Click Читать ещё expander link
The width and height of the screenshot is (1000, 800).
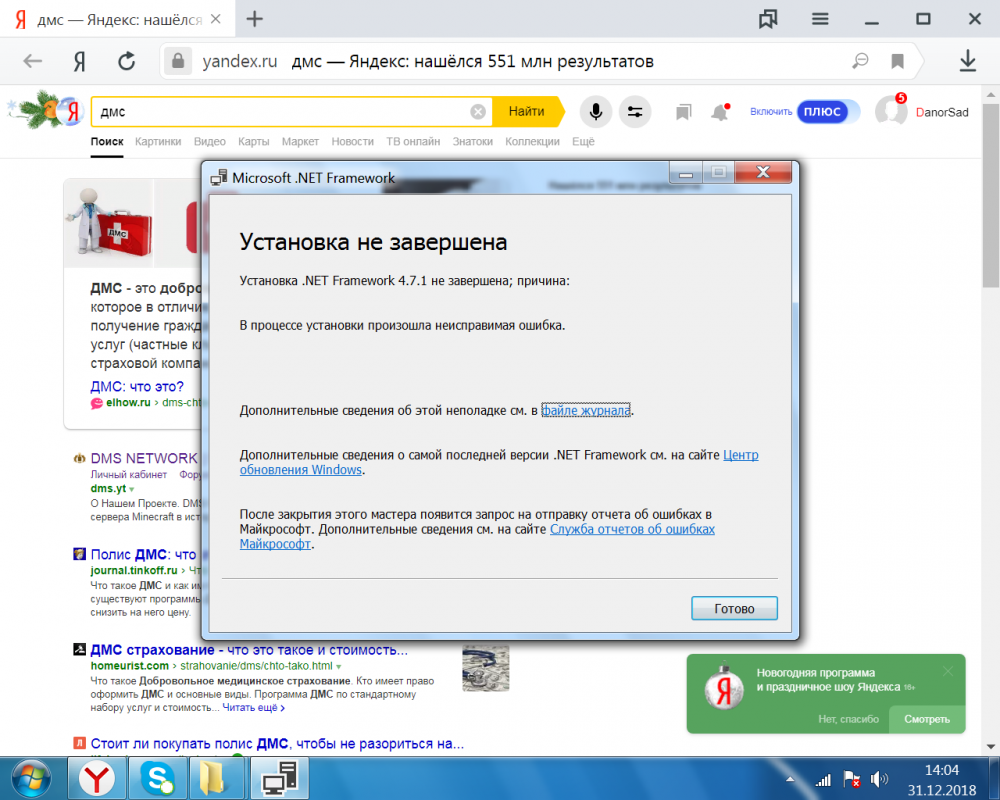(253, 708)
